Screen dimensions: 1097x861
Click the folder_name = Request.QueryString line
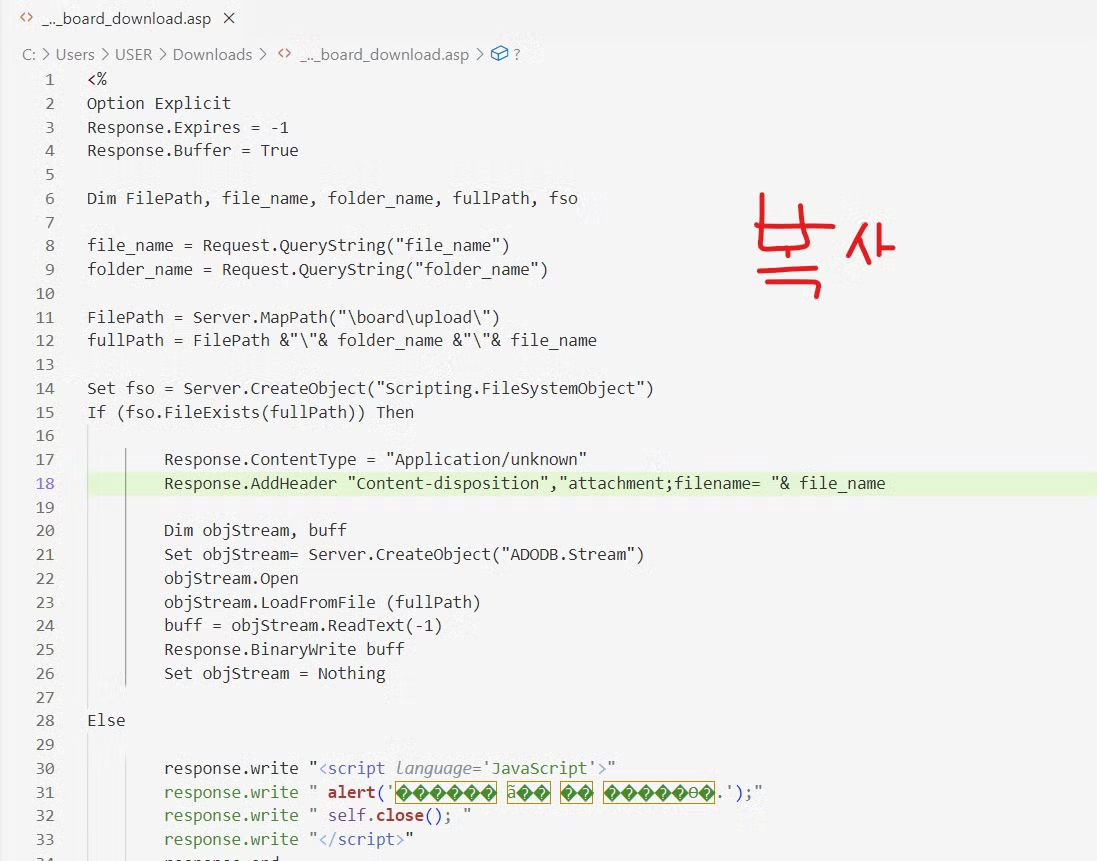[x=318, y=269]
